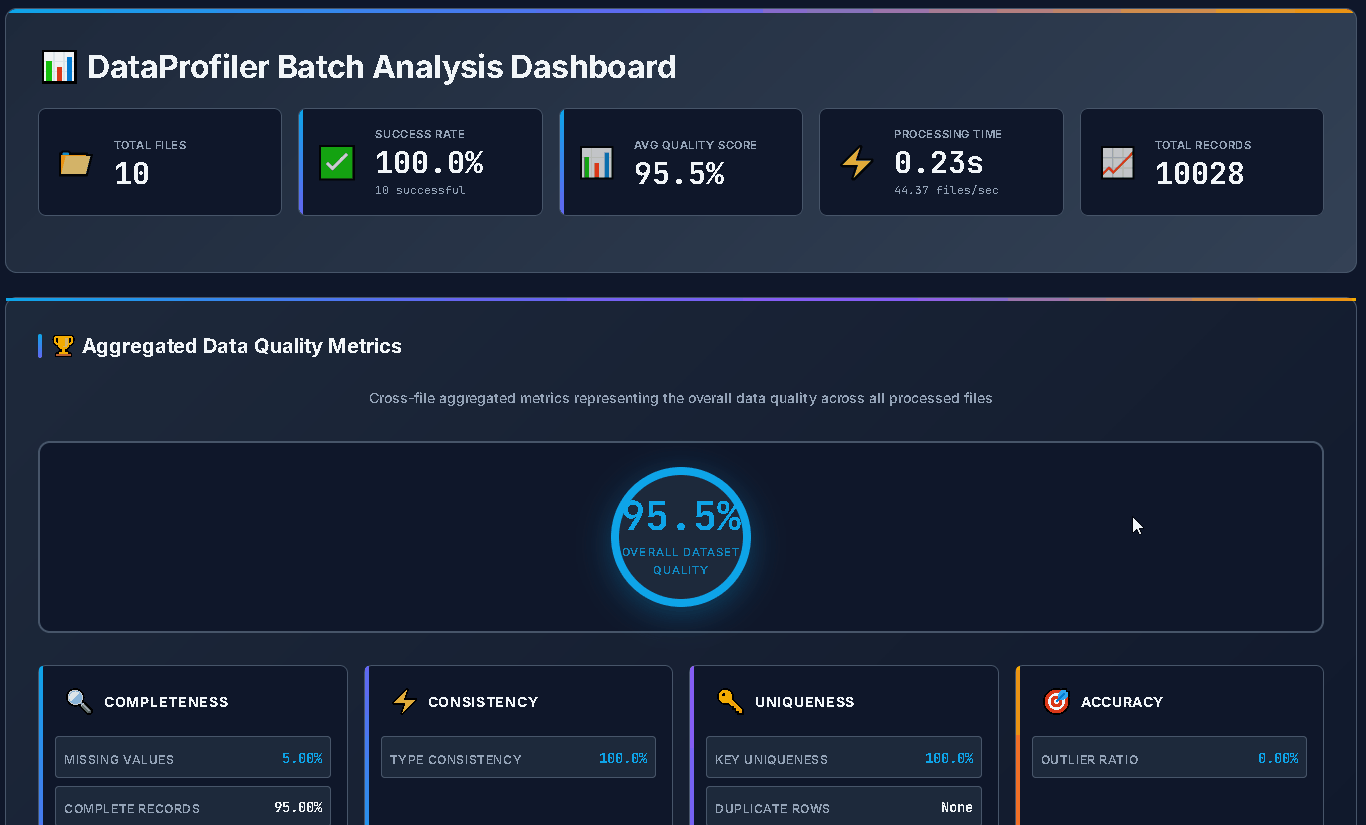Select the magnifying glass icon on Completeness panel

(79, 701)
